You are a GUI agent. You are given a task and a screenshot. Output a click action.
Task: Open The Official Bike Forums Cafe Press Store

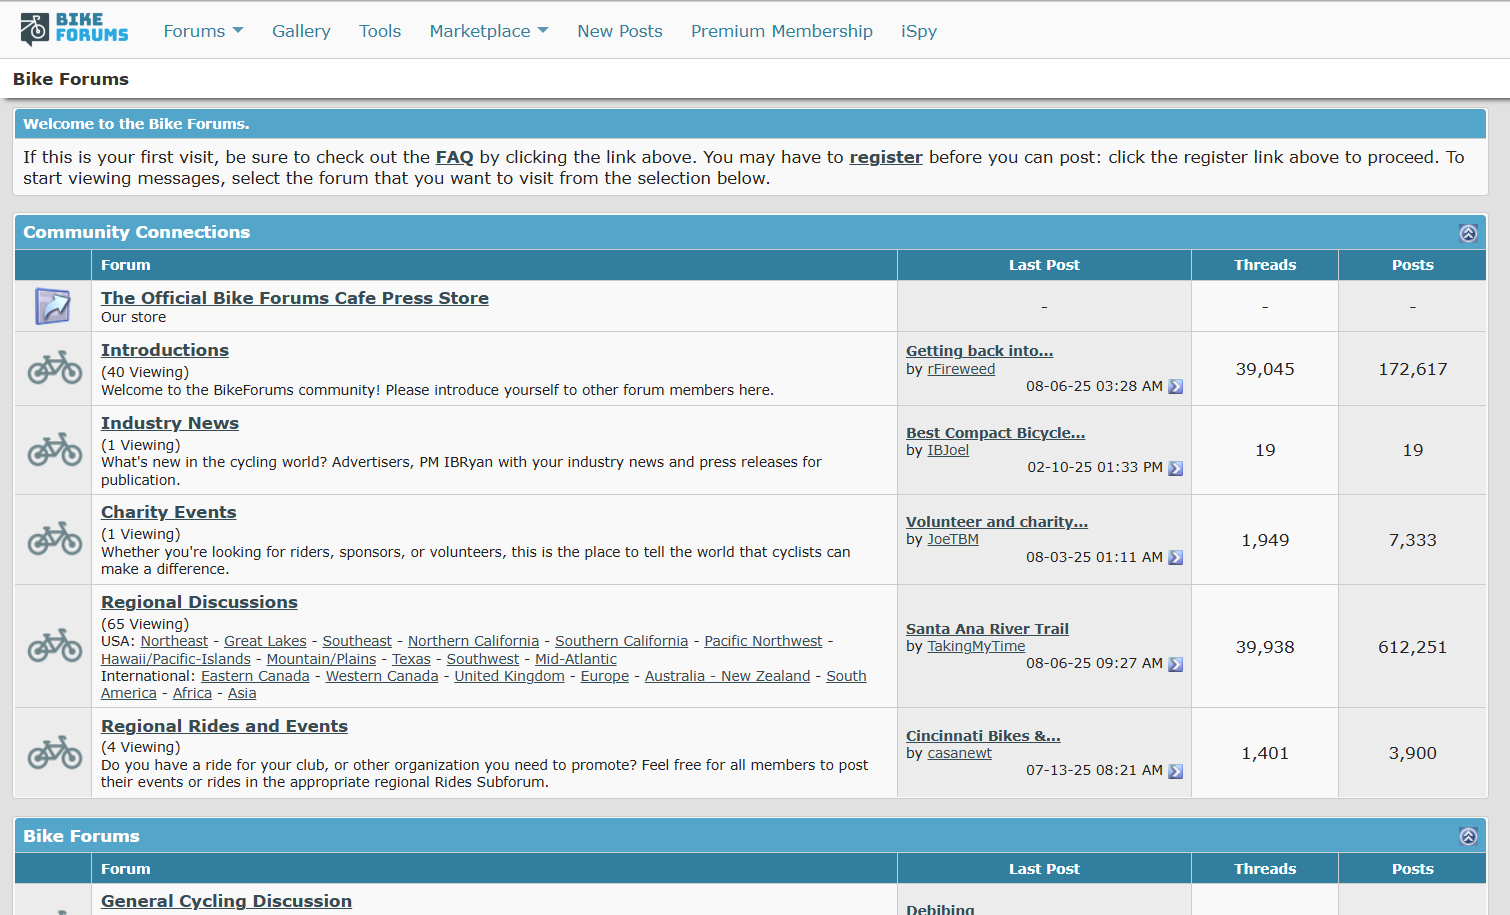295,298
